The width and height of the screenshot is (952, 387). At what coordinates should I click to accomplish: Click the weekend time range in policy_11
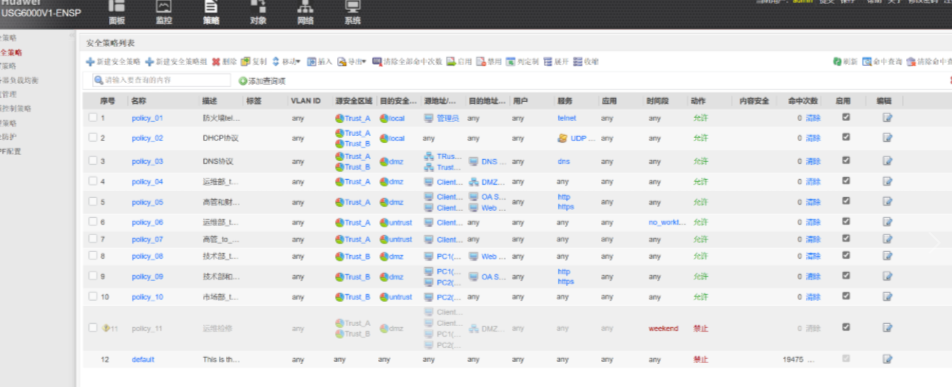(664, 328)
